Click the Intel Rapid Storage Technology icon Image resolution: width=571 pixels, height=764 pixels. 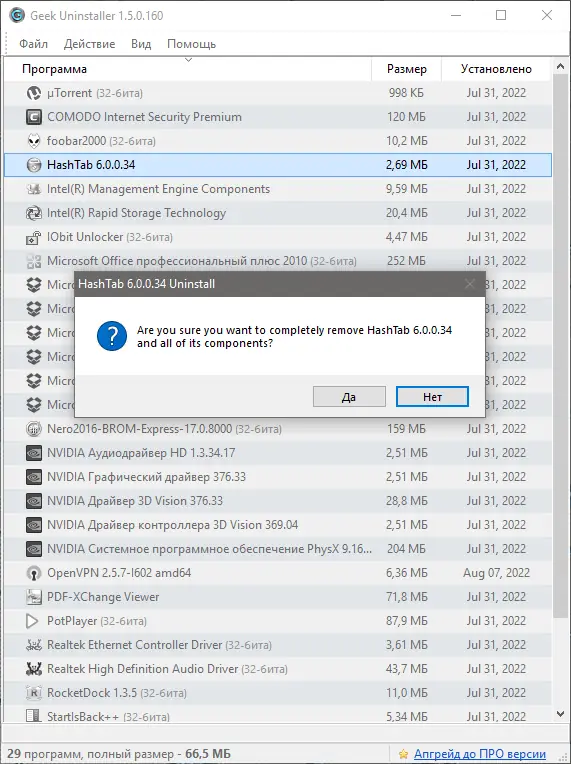(x=34, y=213)
